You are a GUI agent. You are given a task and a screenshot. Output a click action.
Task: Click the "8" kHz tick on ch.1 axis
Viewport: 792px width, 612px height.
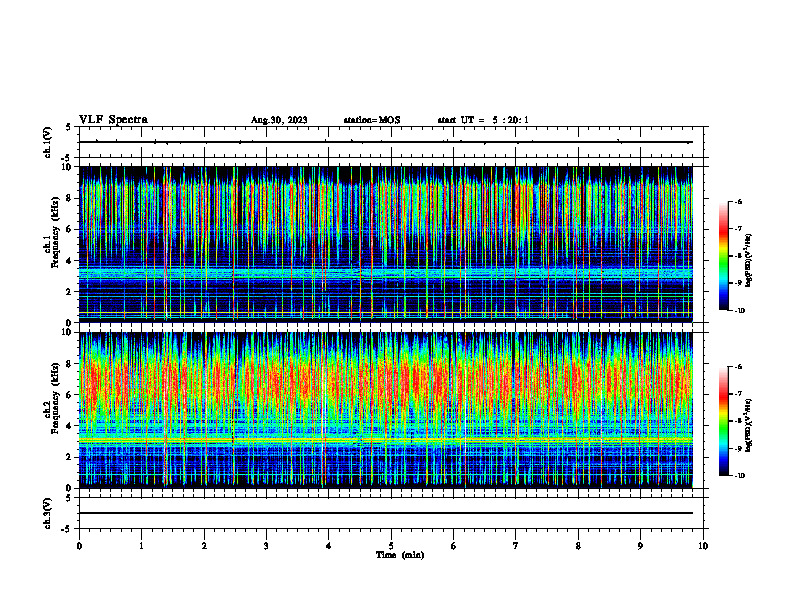(70, 198)
